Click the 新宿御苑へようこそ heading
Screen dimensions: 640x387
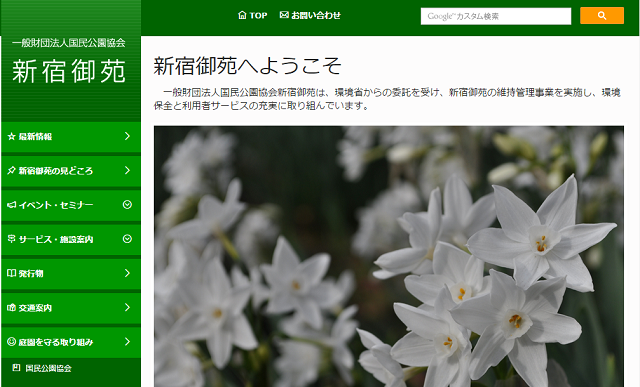(x=247, y=66)
